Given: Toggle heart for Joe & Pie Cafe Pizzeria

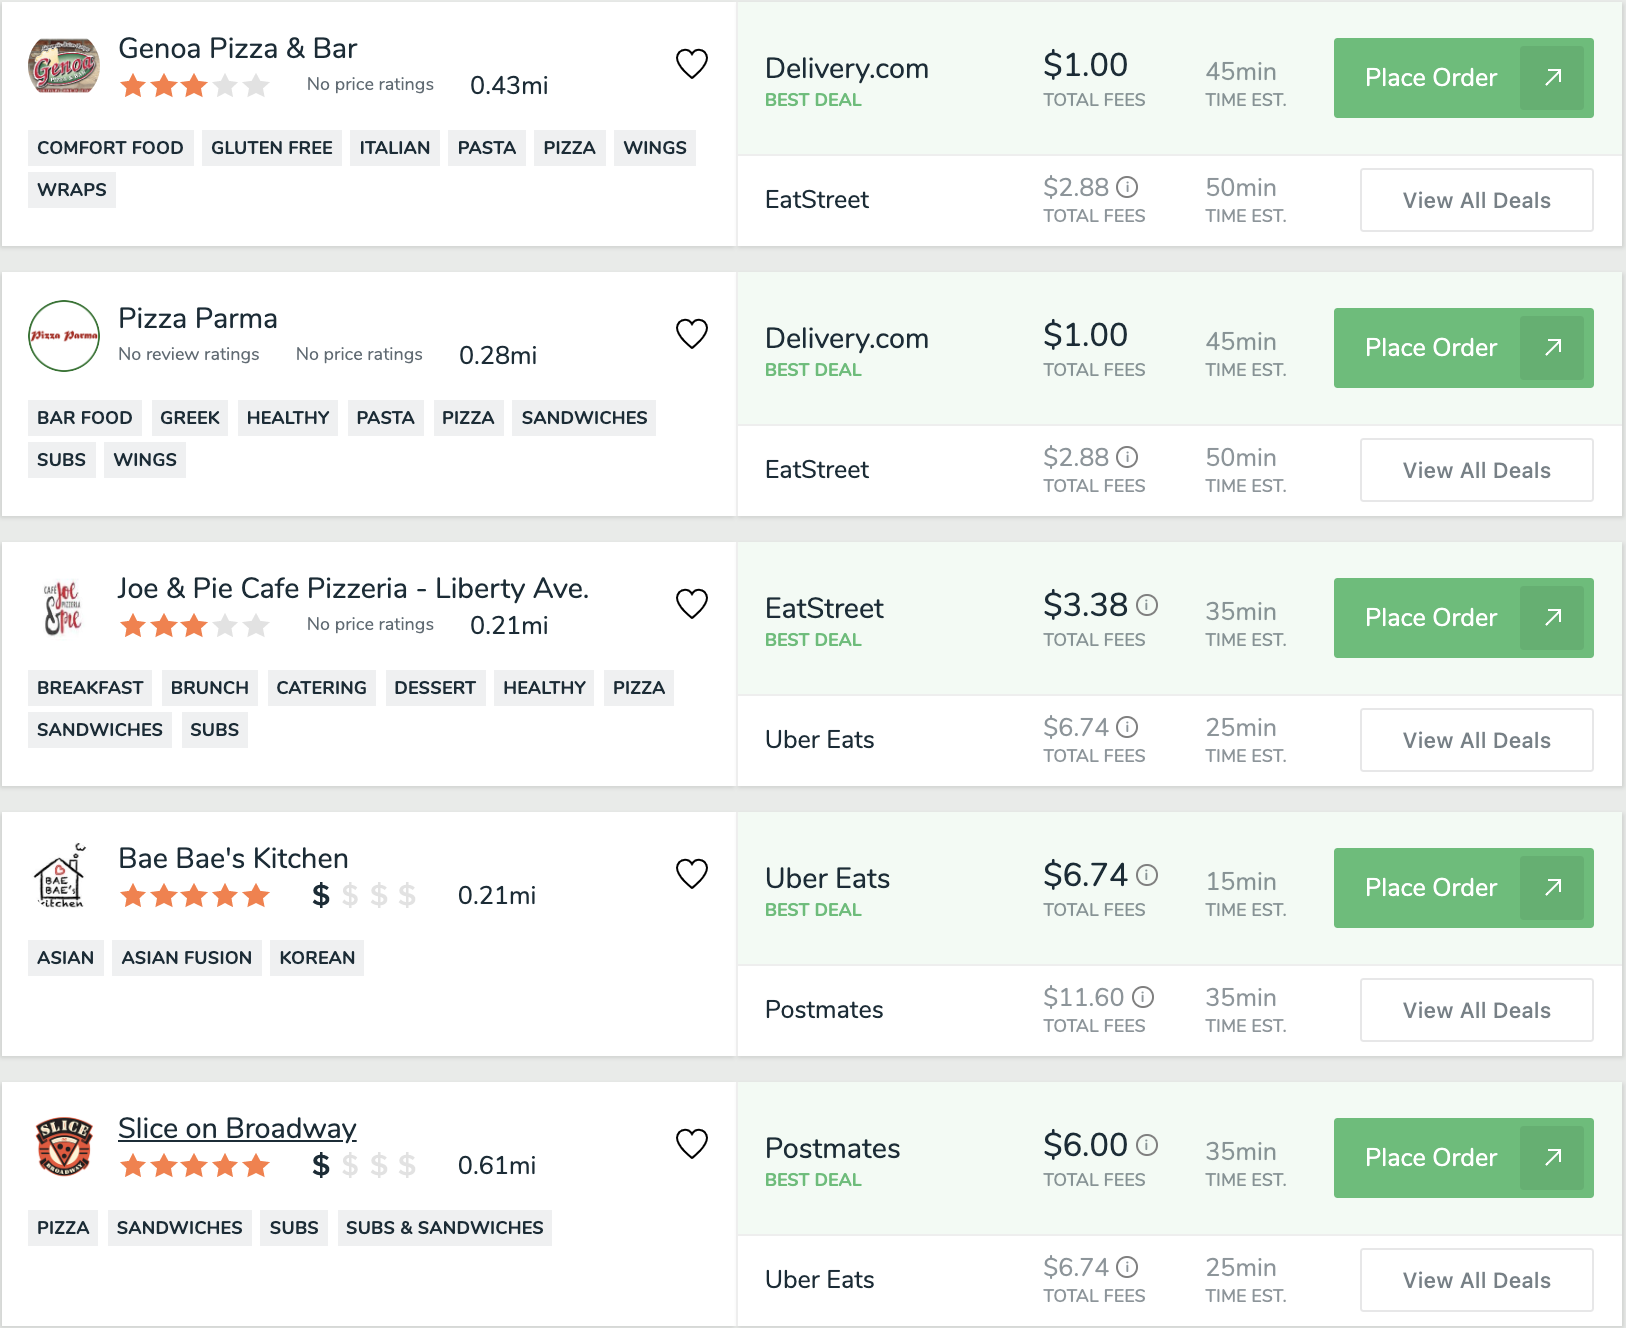Looking at the screenshot, I should click(692, 604).
